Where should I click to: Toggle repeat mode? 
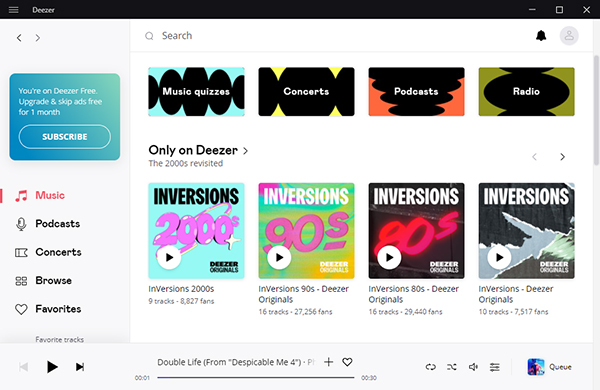430,367
